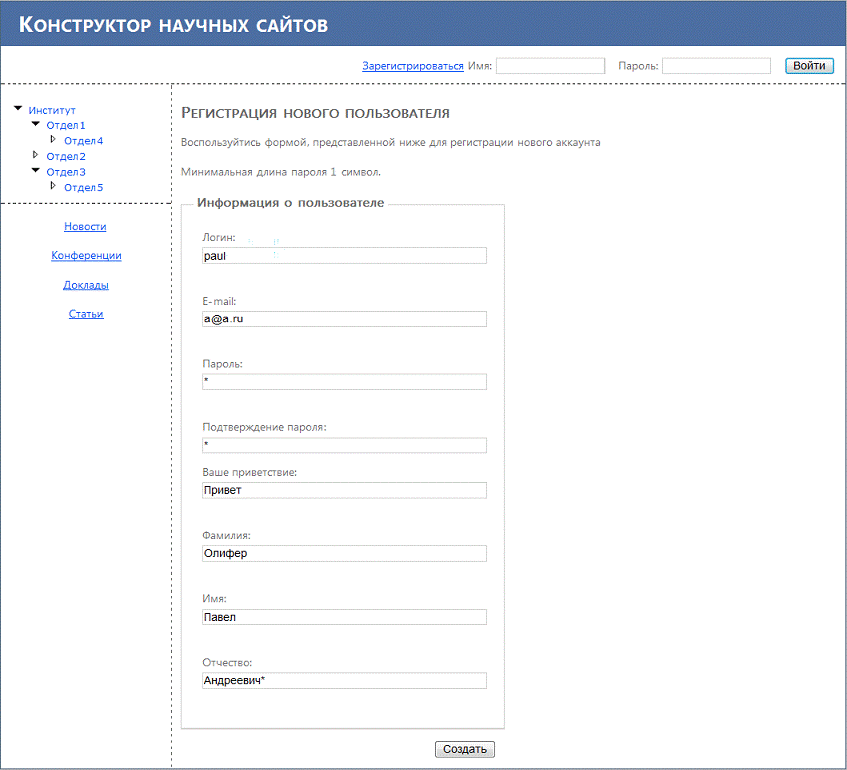The image size is (847, 770).
Task: Click the Фамилия field with Олифер
Action: point(344,554)
